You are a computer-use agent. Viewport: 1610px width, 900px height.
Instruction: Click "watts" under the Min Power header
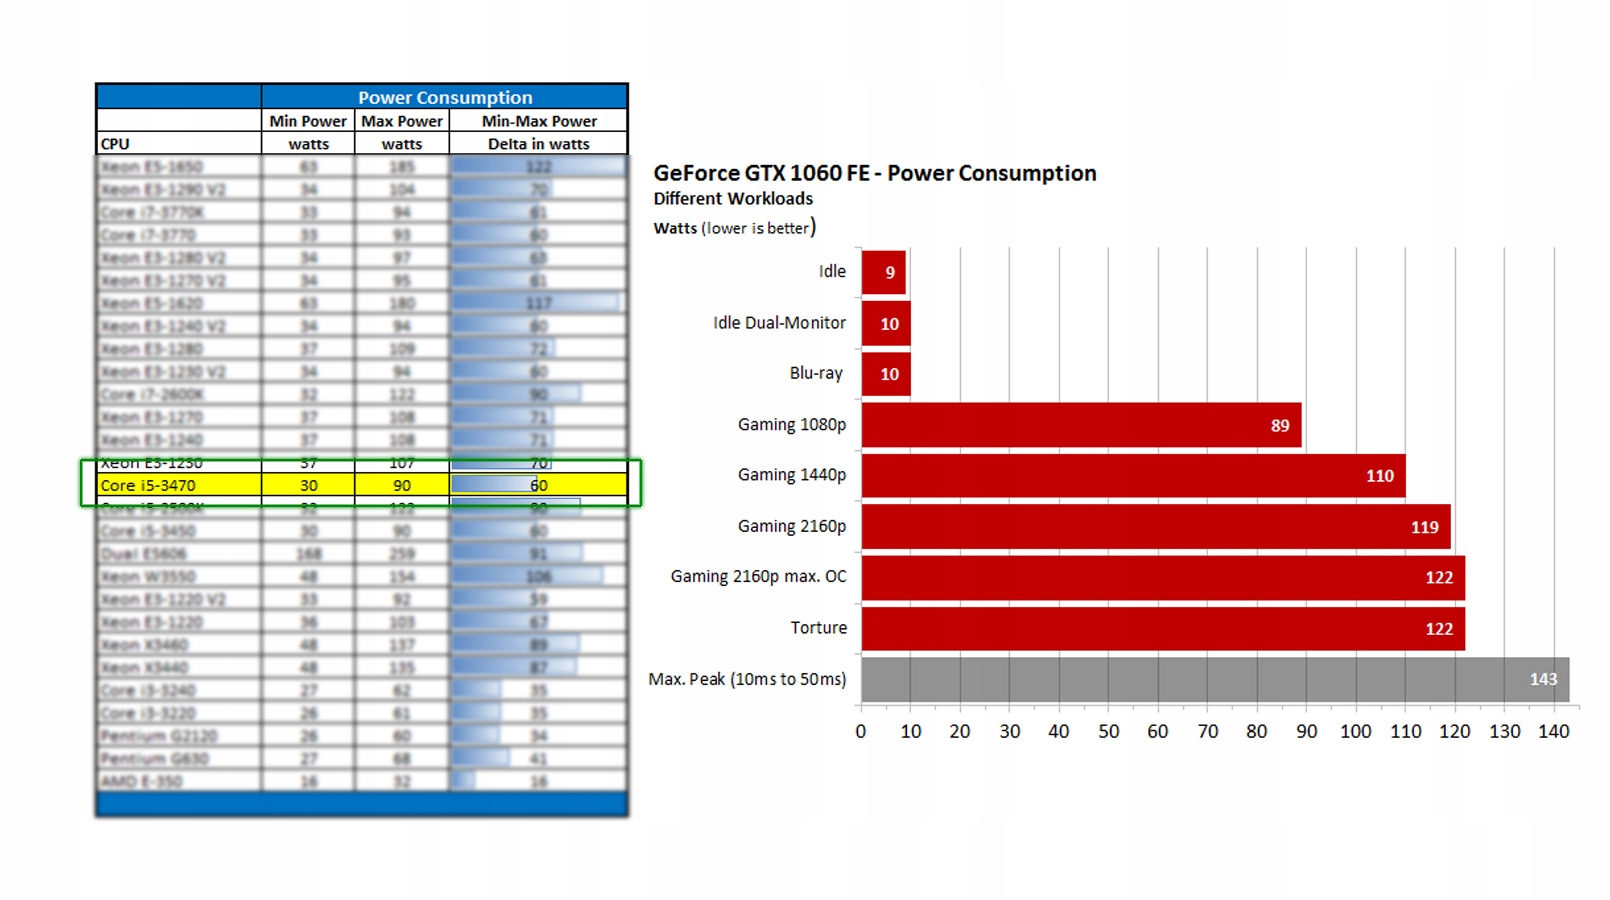click(309, 144)
